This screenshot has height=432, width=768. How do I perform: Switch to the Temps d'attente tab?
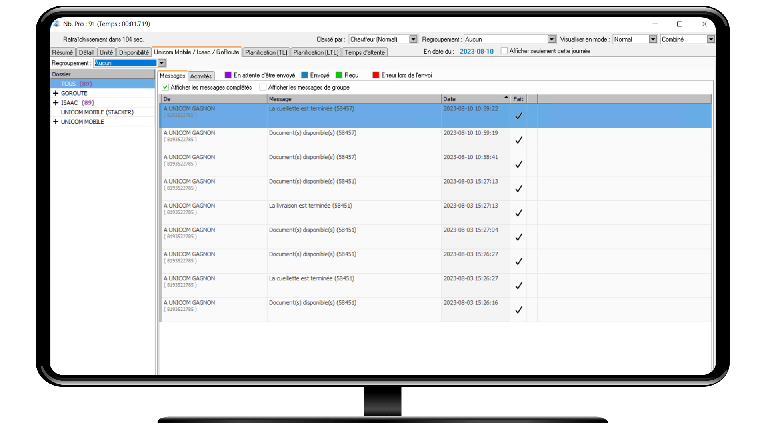click(x=365, y=52)
